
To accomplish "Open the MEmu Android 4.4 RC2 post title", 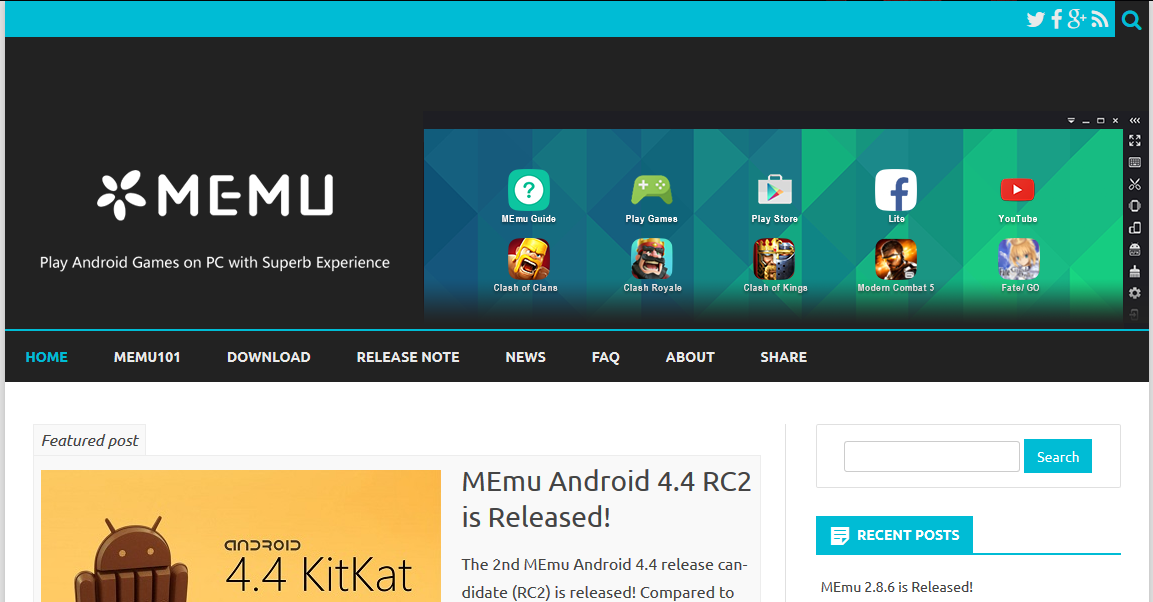I will point(607,499).
